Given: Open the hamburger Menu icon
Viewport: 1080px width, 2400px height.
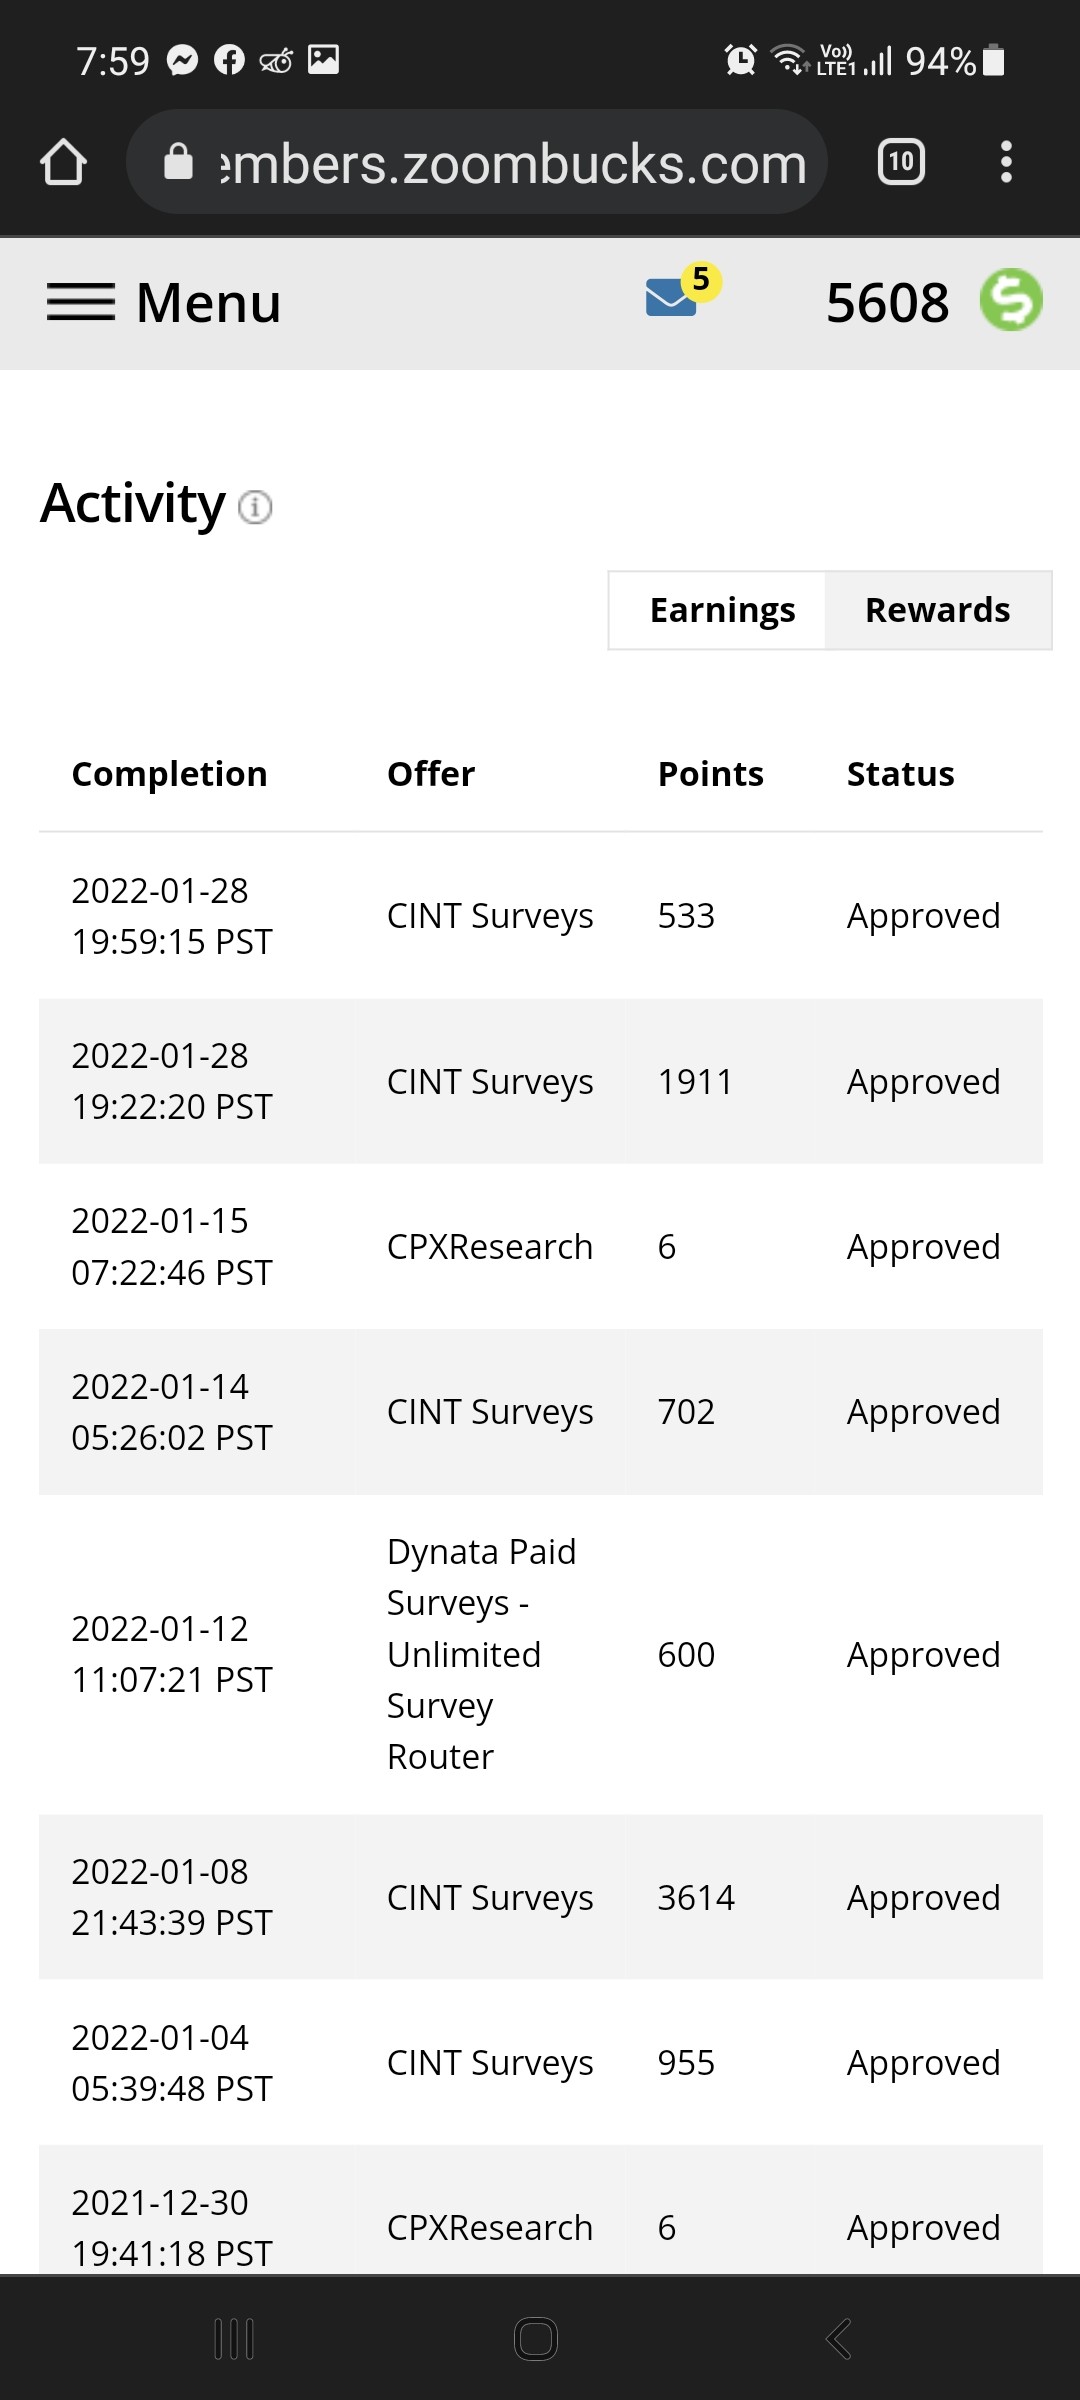Looking at the screenshot, I should (x=81, y=302).
